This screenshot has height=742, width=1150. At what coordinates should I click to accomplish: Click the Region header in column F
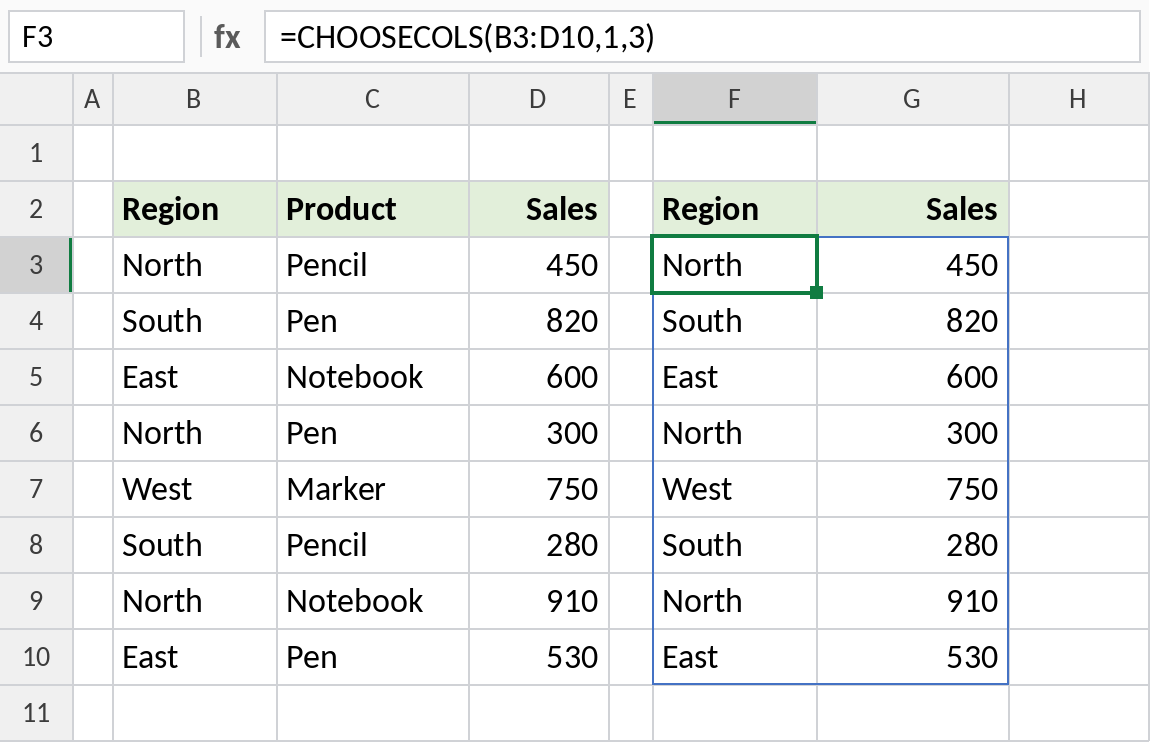click(734, 209)
